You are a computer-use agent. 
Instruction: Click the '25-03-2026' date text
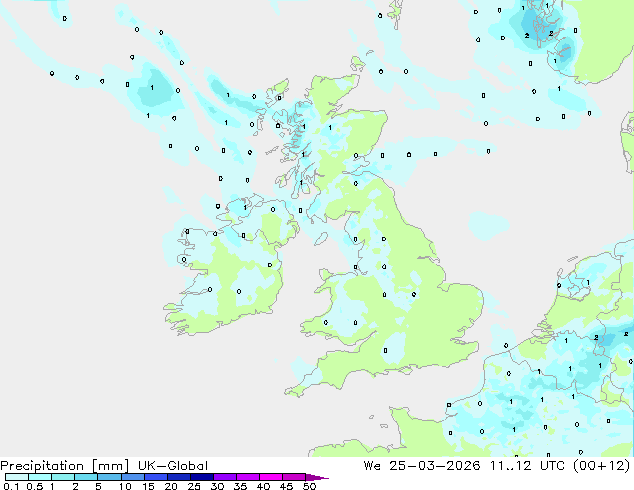(435, 466)
